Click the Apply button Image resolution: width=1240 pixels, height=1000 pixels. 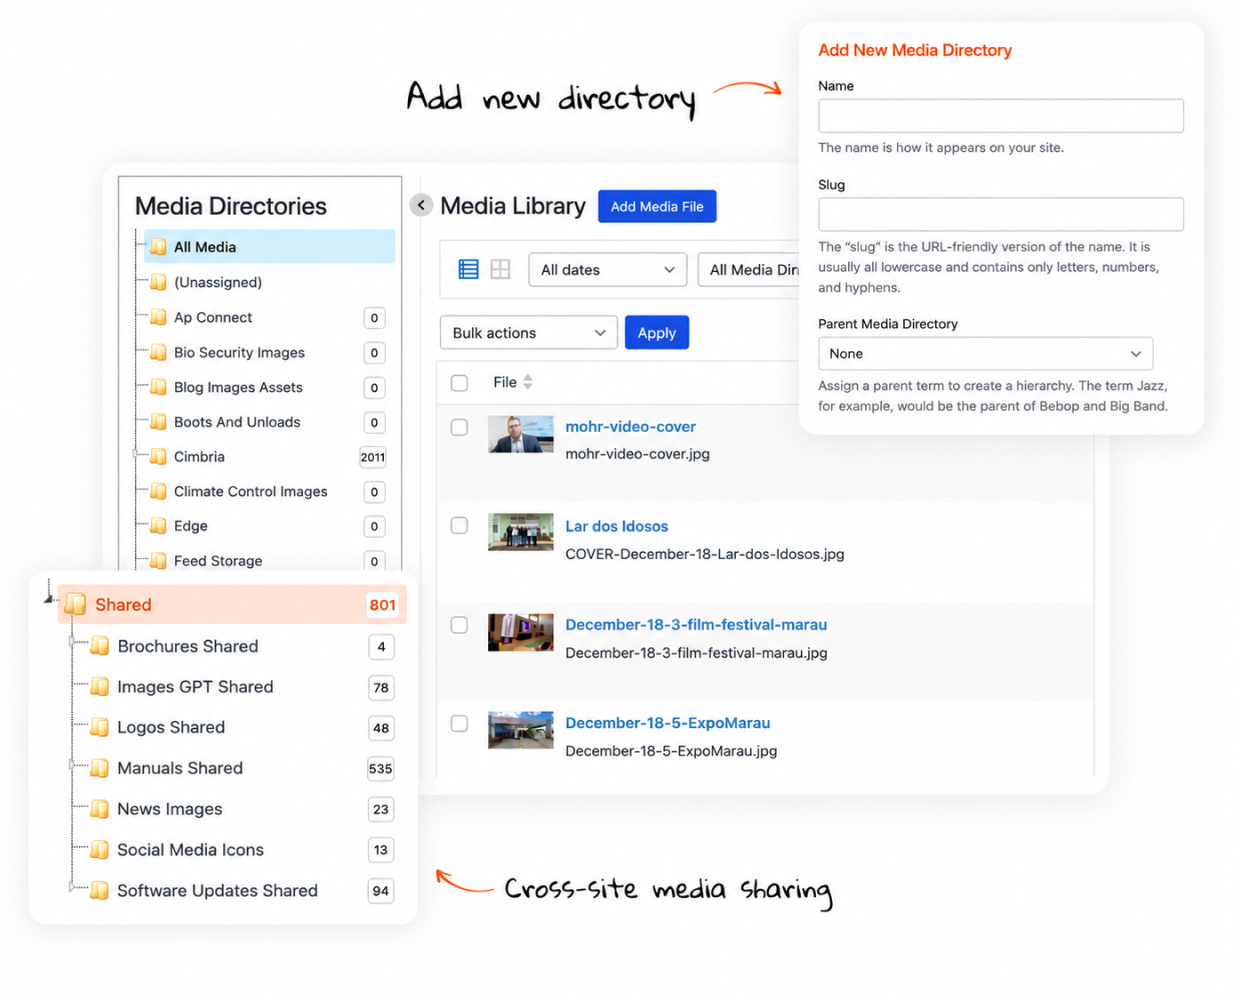pos(657,333)
